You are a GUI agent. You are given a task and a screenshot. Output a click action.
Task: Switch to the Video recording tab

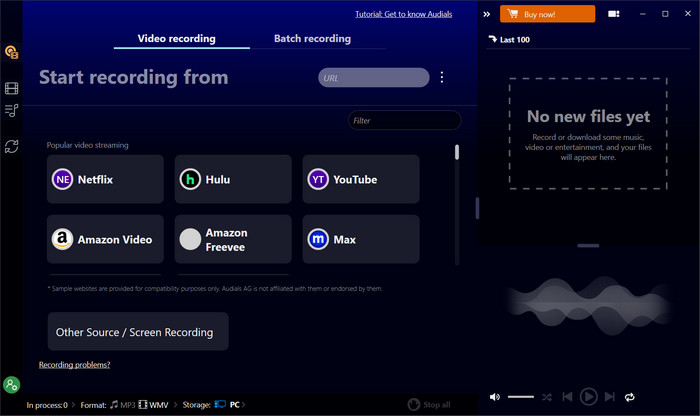coord(177,39)
